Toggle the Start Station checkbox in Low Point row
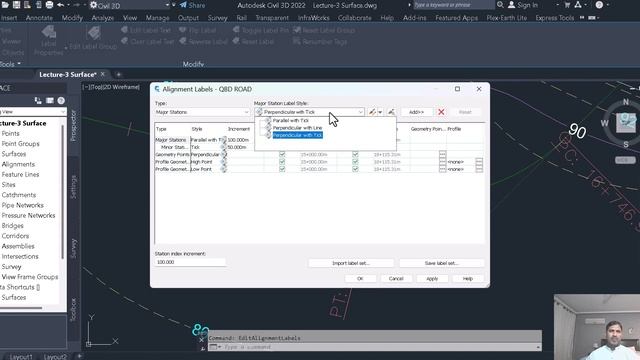Screen dimensions: 640x360 [x=282, y=169]
